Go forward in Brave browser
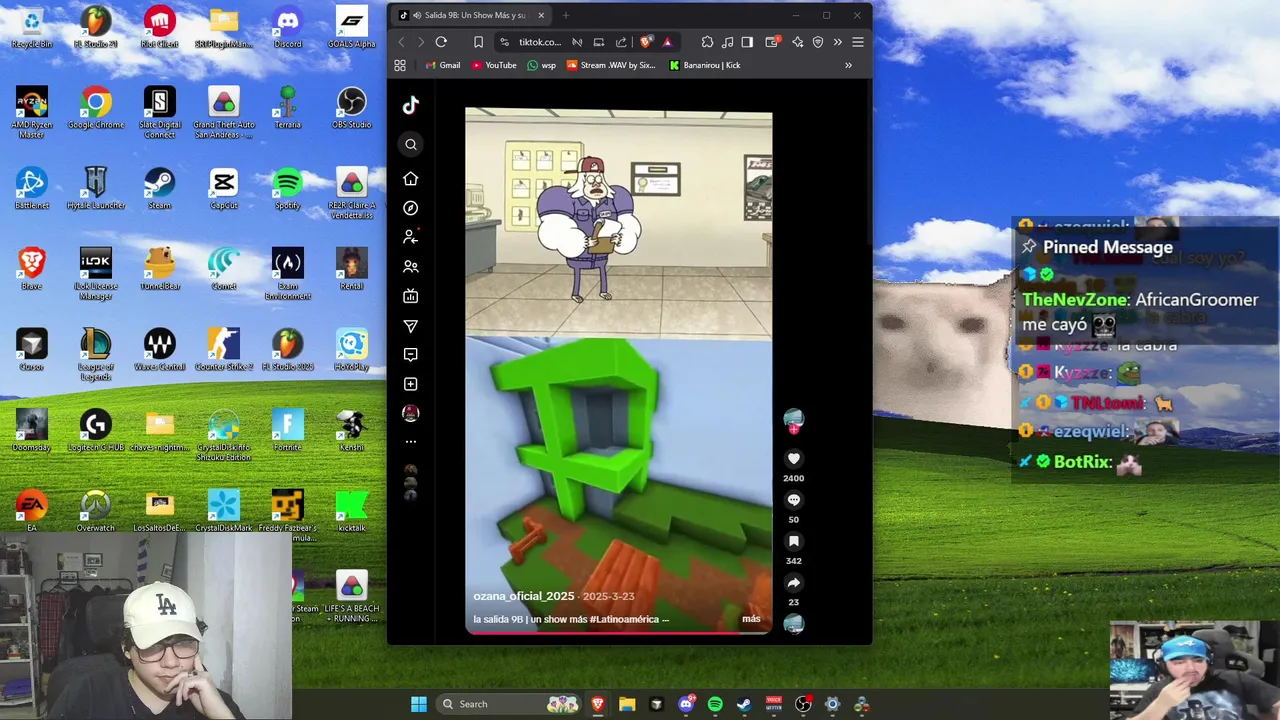 coord(420,42)
